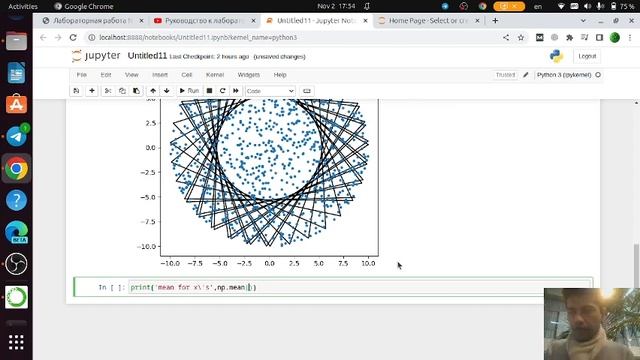Restart the kernel with the circular arrow
This screenshot has width=640, height=360.
(x=222, y=91)
